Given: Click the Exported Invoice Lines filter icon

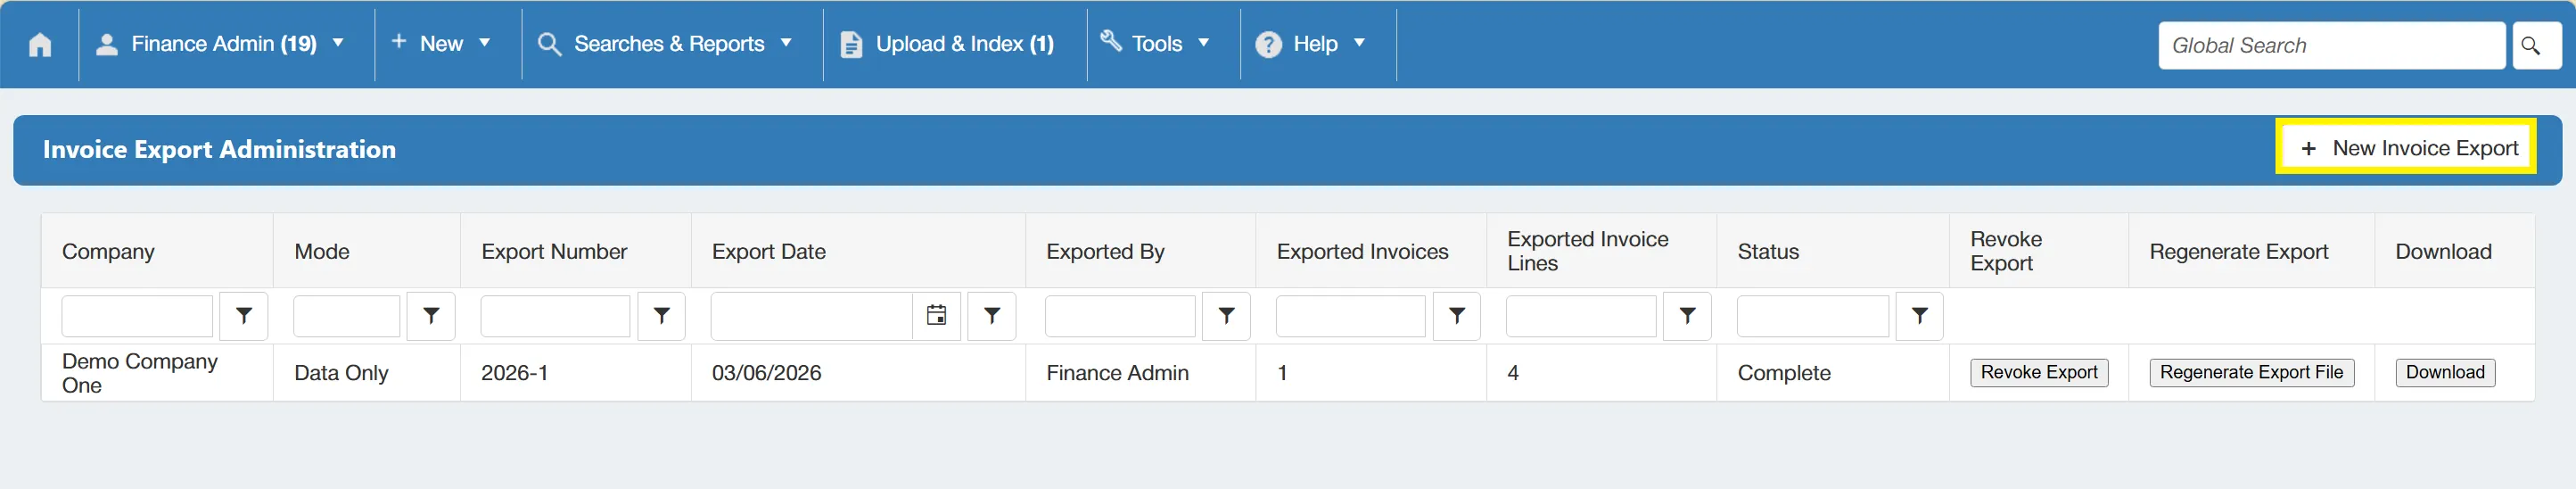Looking at the screenshot, I should [x=1687, y=316].
